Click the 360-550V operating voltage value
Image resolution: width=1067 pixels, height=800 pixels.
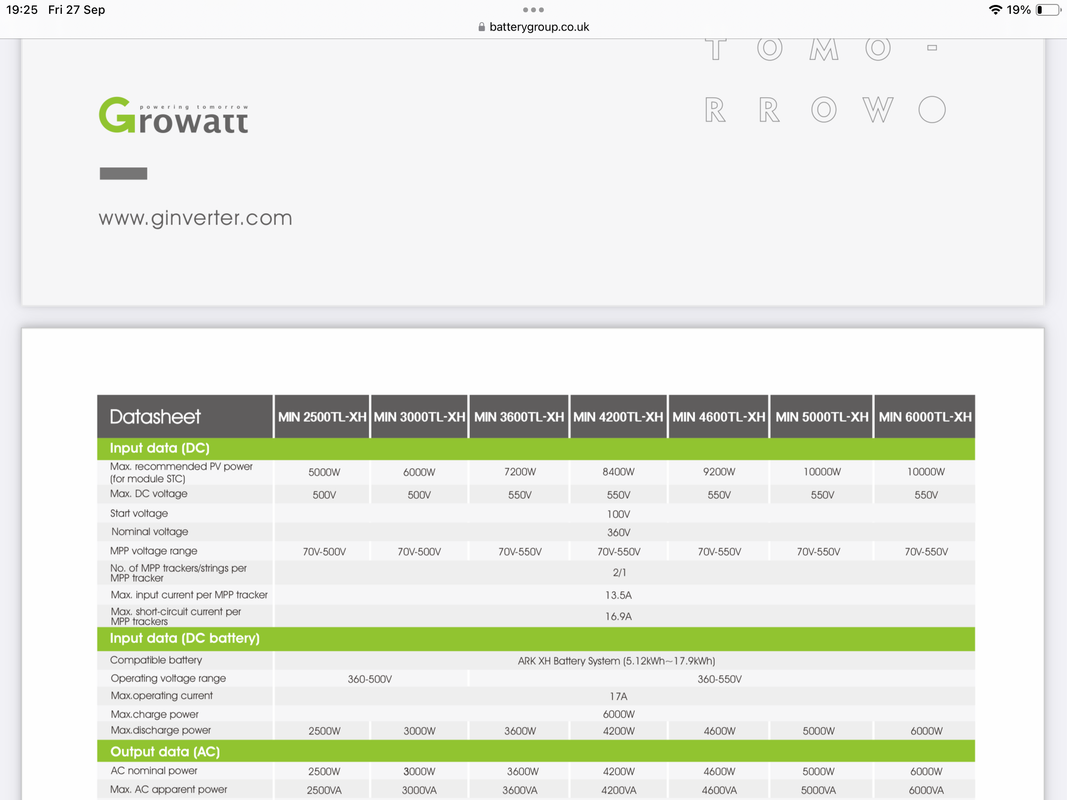tap(719, 680)
